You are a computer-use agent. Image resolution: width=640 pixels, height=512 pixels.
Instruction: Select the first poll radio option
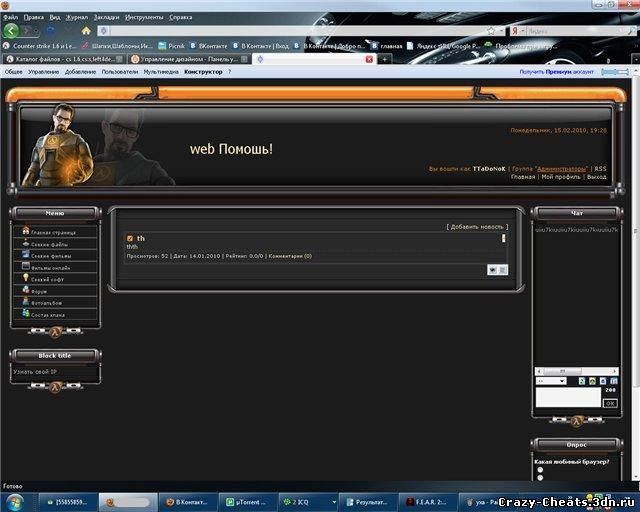pyautogui.click(x=540, y=470)
